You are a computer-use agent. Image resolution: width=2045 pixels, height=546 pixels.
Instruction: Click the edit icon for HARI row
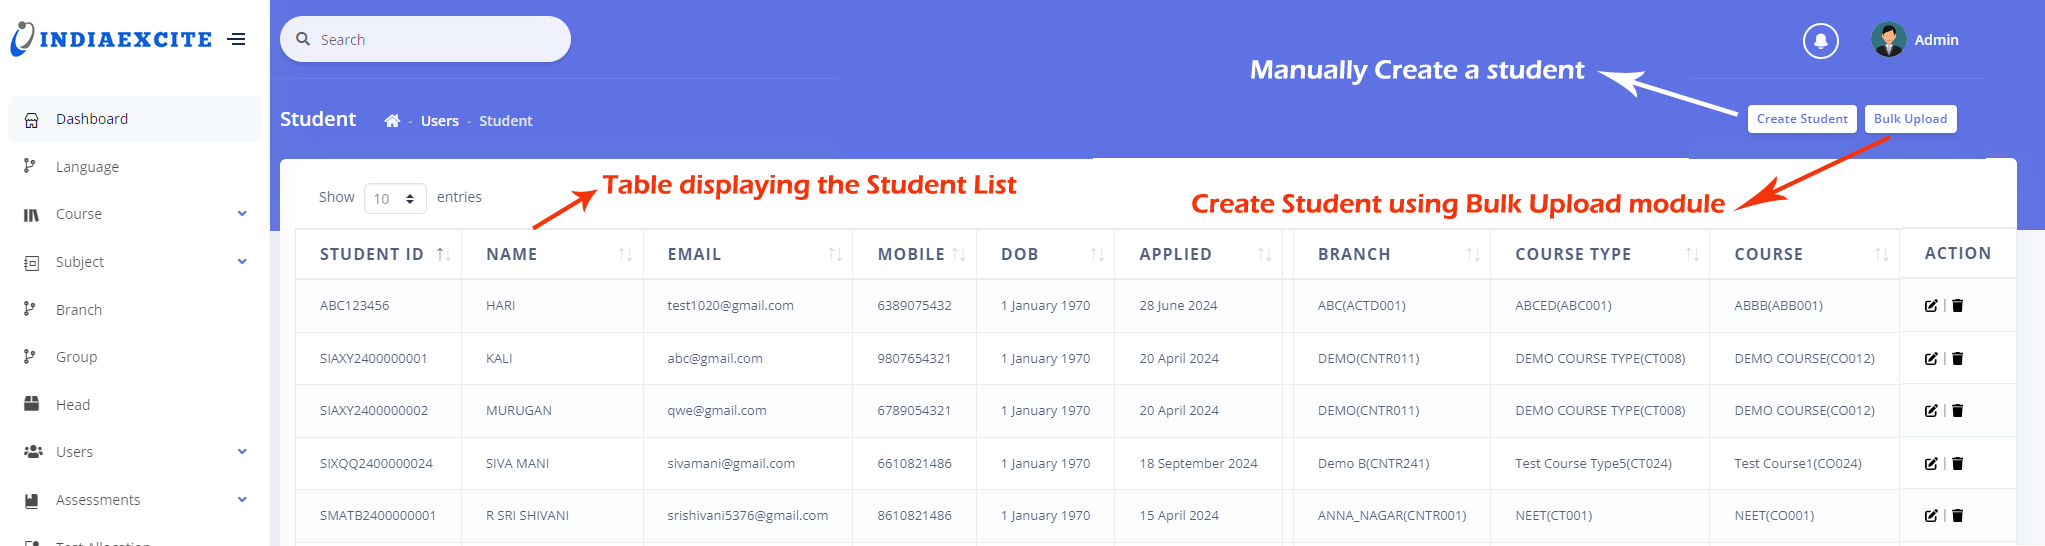tap(1931, 306)
